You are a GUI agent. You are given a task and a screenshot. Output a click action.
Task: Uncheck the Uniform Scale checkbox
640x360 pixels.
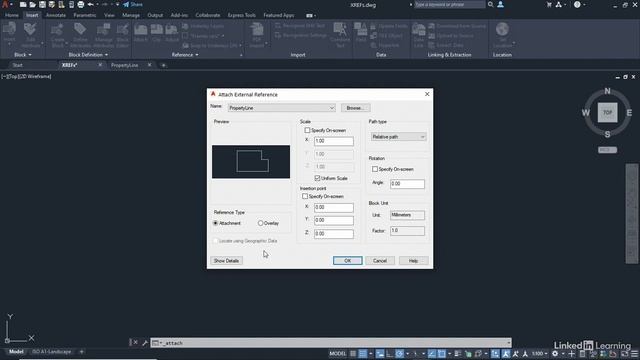click(317, 178)
